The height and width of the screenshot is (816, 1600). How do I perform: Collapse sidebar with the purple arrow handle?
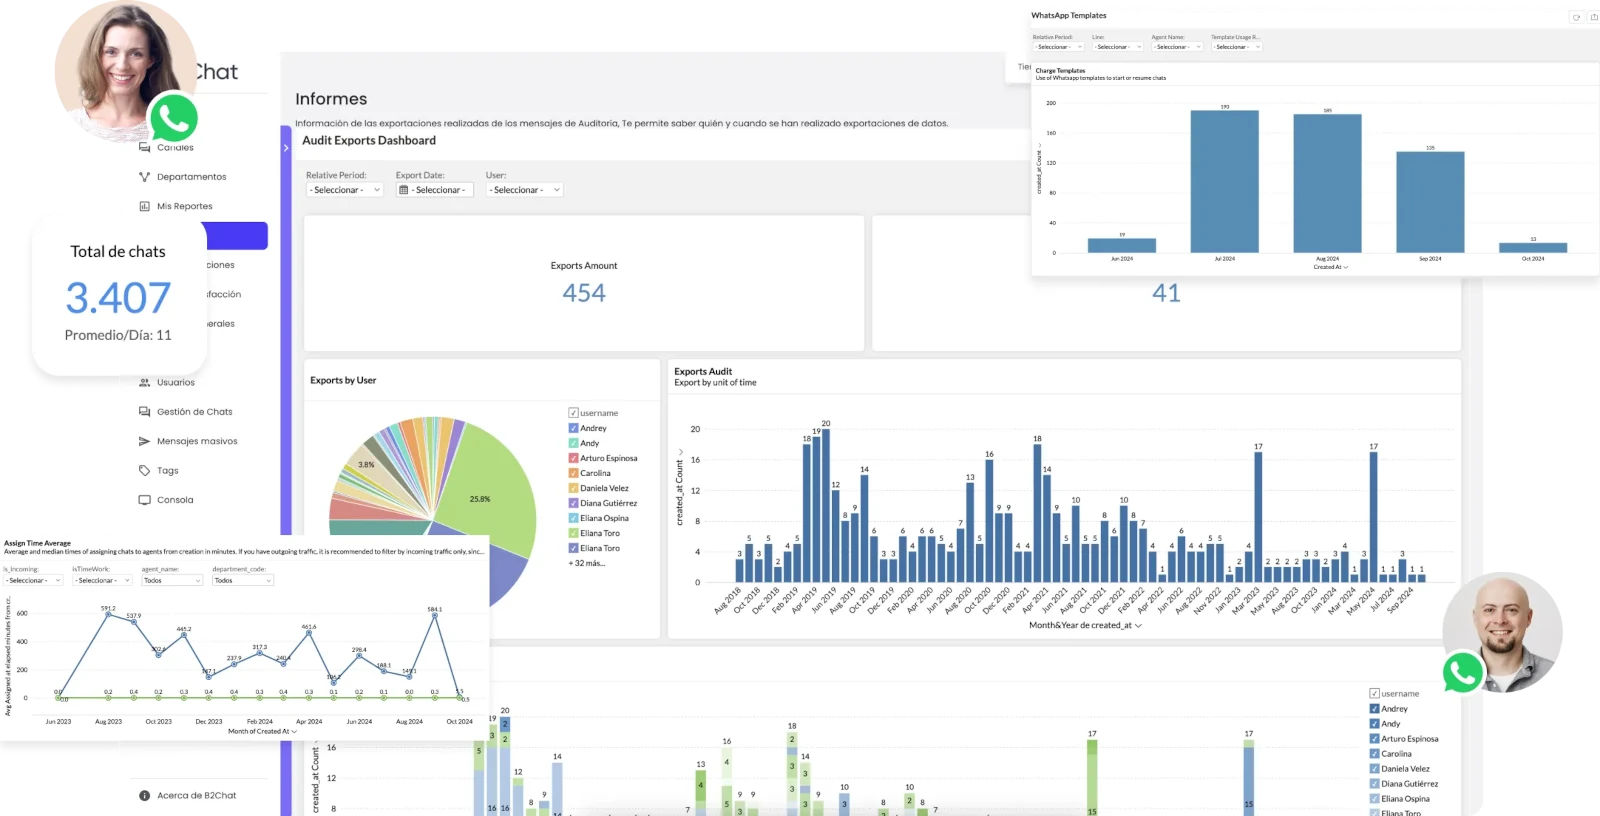point(285,148)
